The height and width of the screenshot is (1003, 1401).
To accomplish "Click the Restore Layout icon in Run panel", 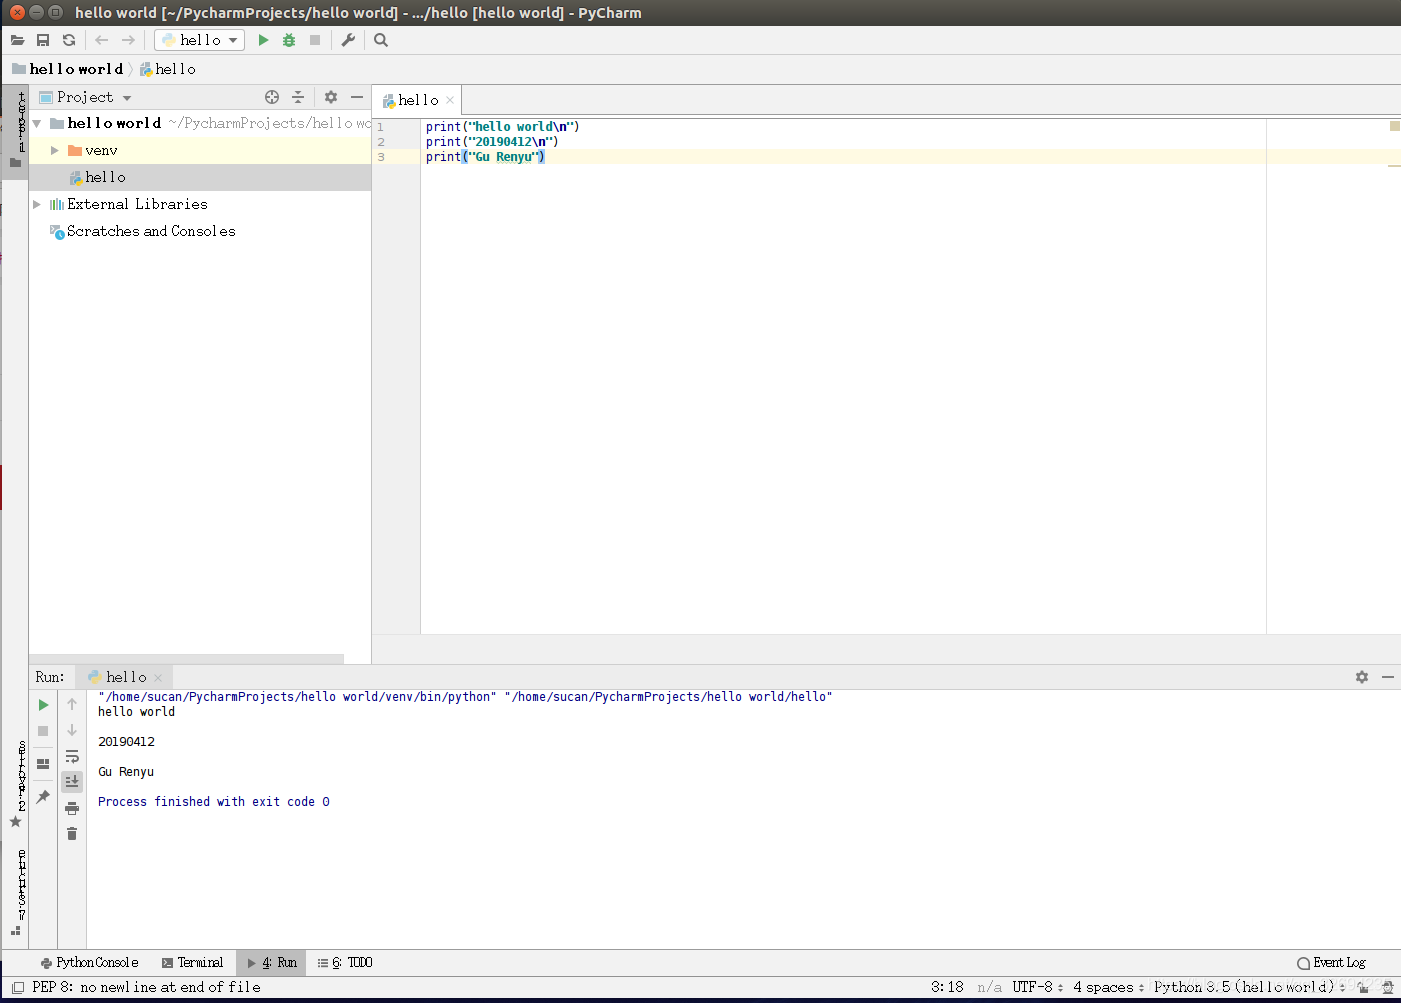I will (x=43, y=764).
